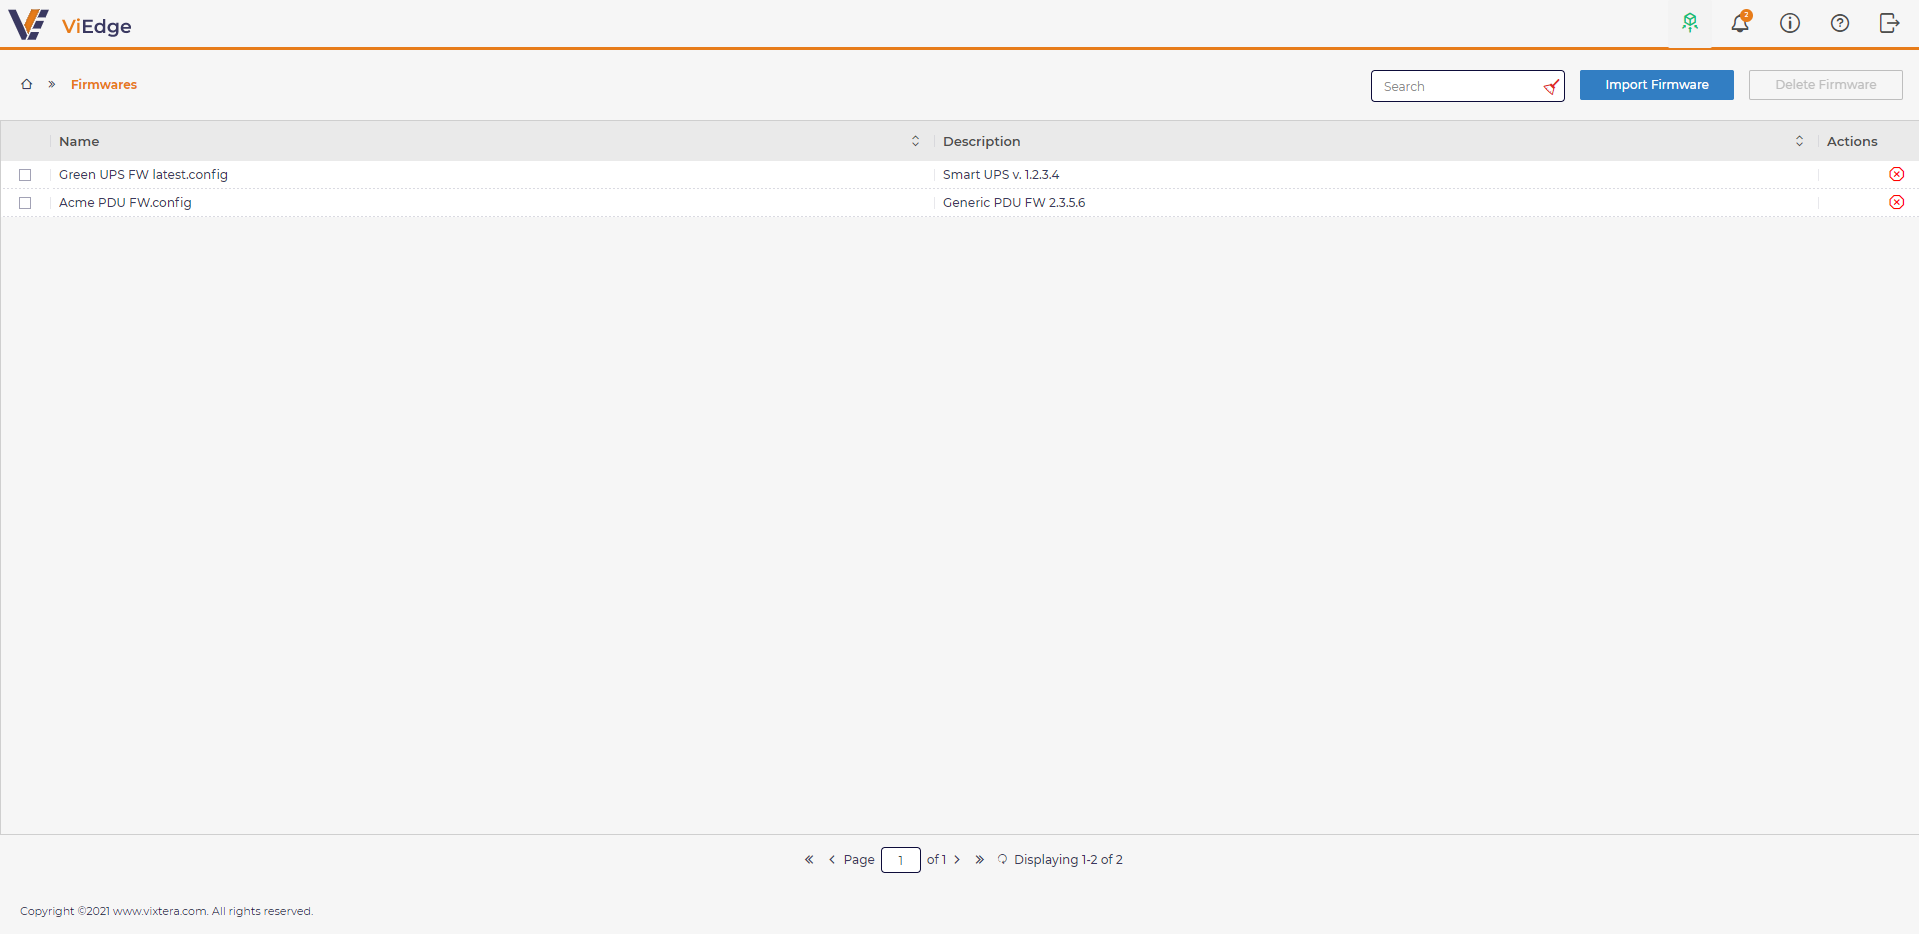Open the help question mark icon

[x=1840, y=23]
